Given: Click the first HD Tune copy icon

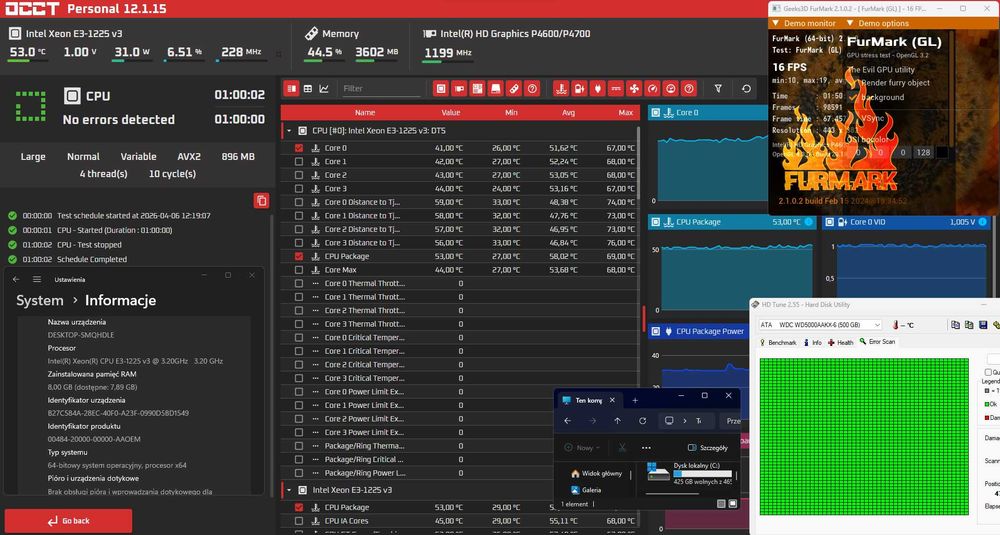Looking at the screenshot, I should (955, 325).
